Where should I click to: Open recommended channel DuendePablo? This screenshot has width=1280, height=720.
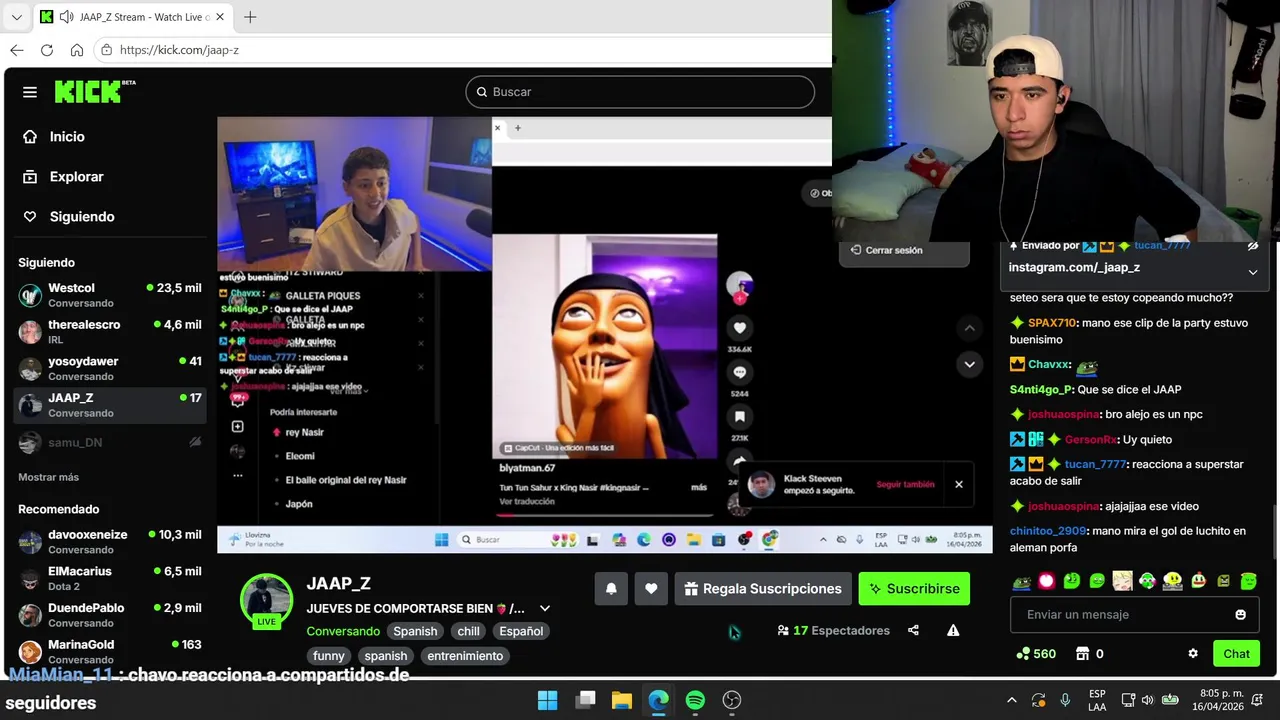point(110,614)
